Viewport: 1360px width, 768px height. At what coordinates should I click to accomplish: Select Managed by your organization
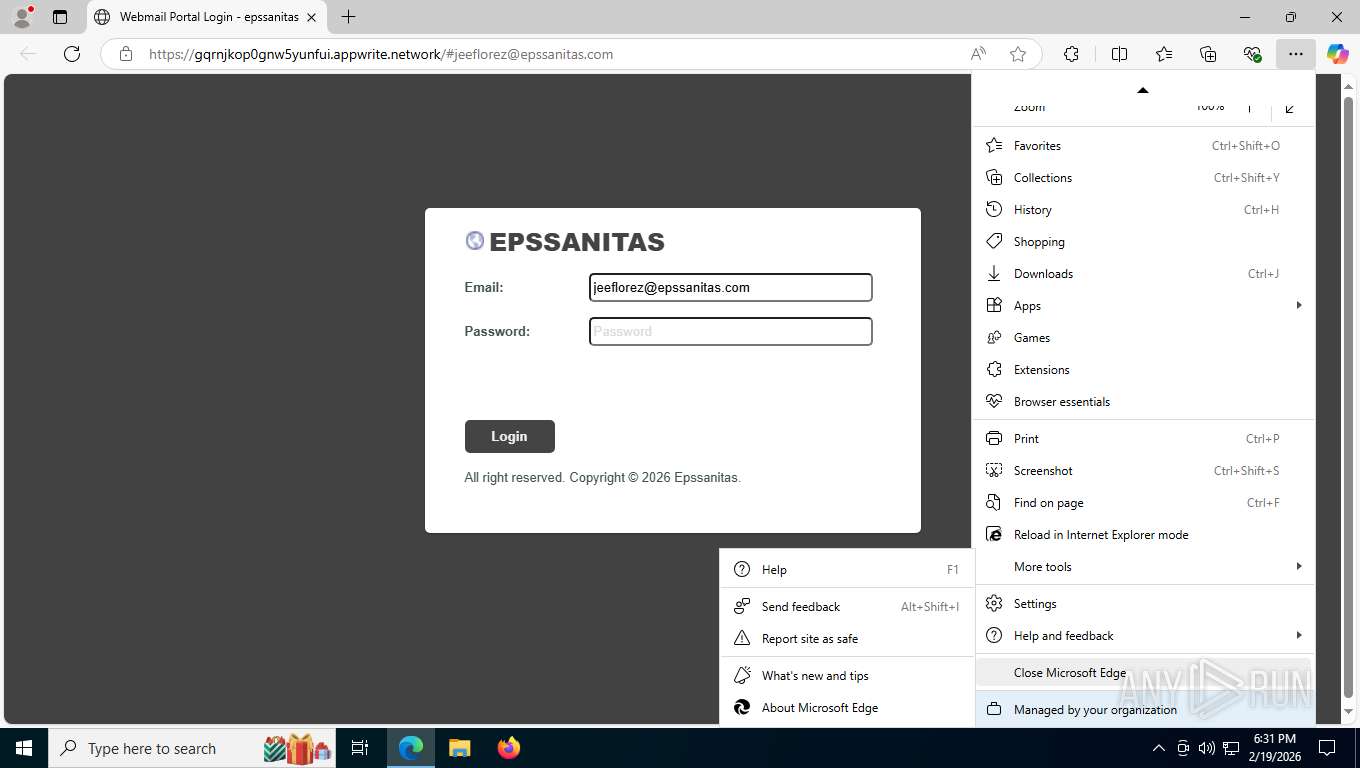pyautogui.click(x=1145, y=709)
